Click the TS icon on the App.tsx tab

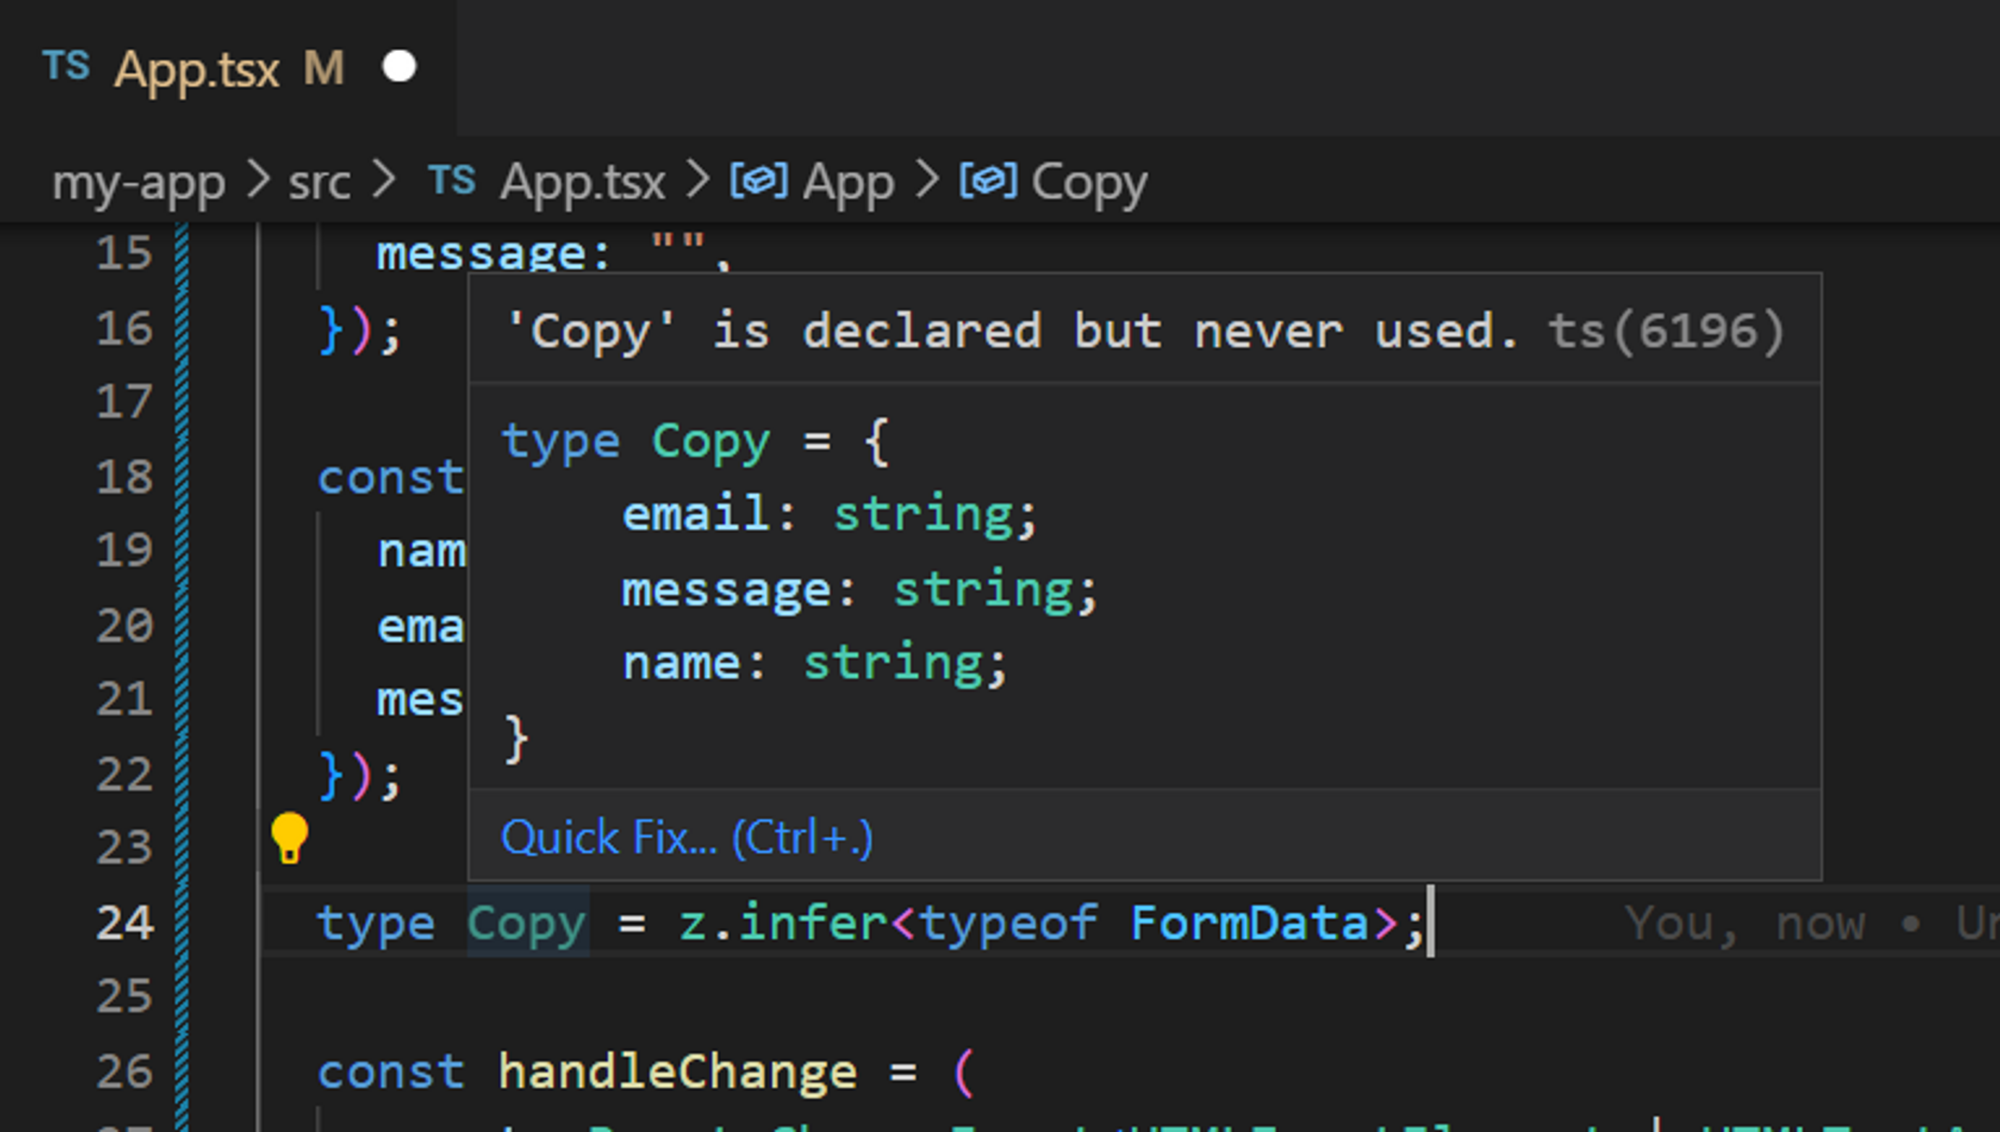[67, 66]
